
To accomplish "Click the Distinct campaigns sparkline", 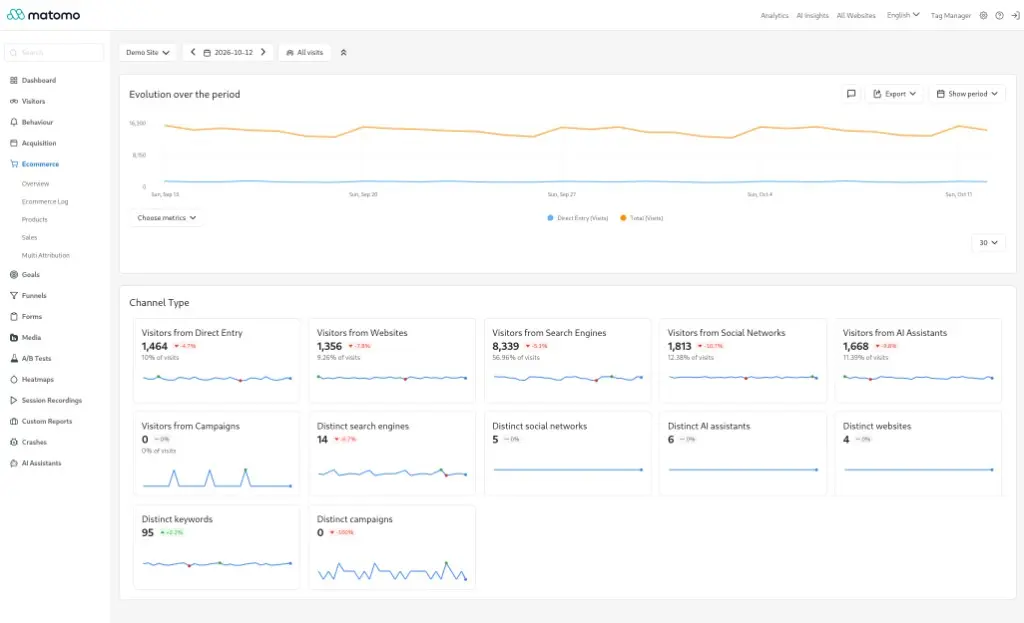I will tap(392, 571).
